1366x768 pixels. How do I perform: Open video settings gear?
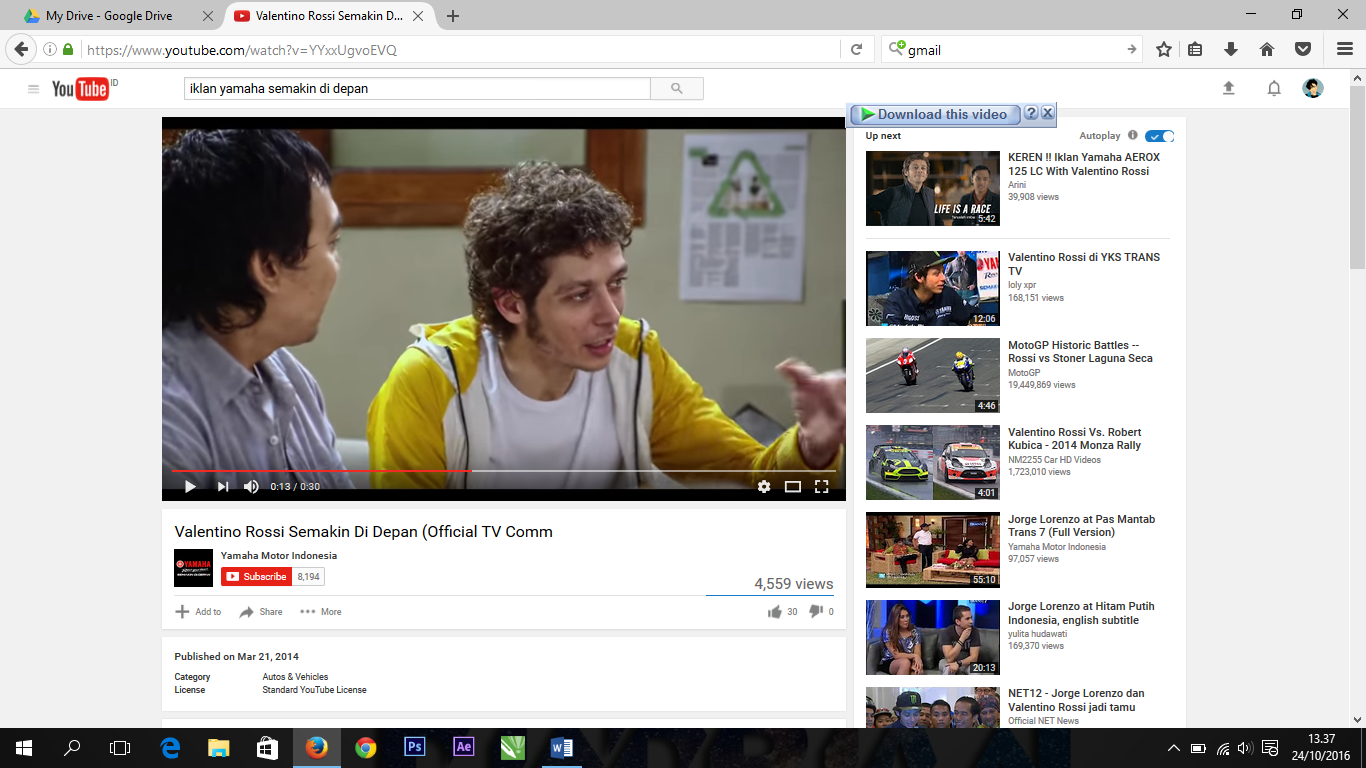pyautogui.click(x=764, y=486)
